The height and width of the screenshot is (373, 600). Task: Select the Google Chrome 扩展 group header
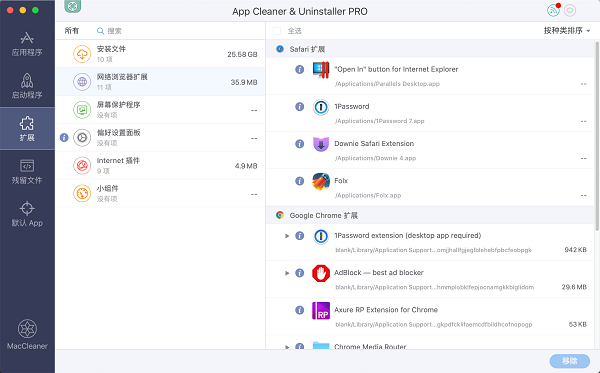pos(430,215)
